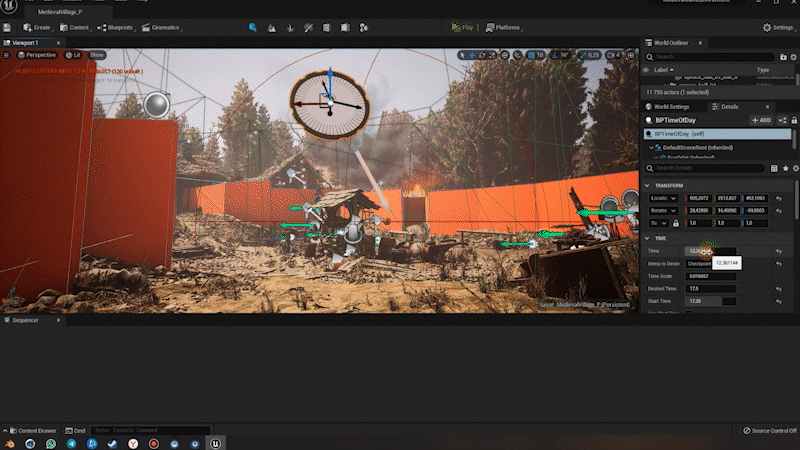This screenshot has width=800, height=450.
Task: Open World Outliner settings gear
Action: pyautogui.click(x=793, y=57)
